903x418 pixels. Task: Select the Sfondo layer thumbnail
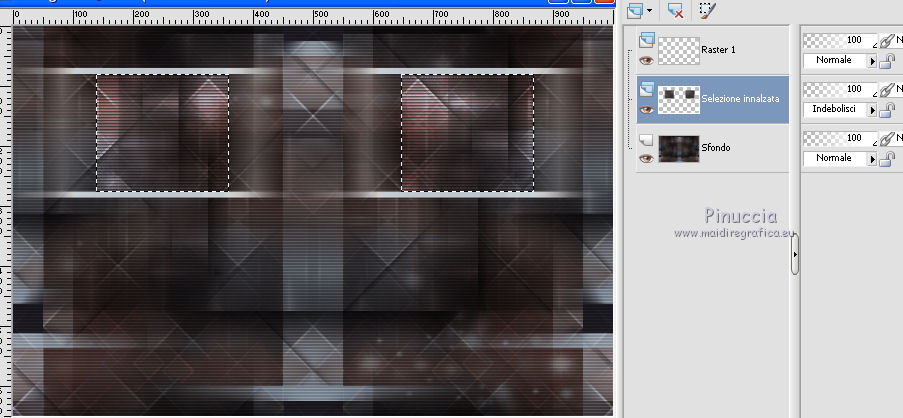pos(679,149)
